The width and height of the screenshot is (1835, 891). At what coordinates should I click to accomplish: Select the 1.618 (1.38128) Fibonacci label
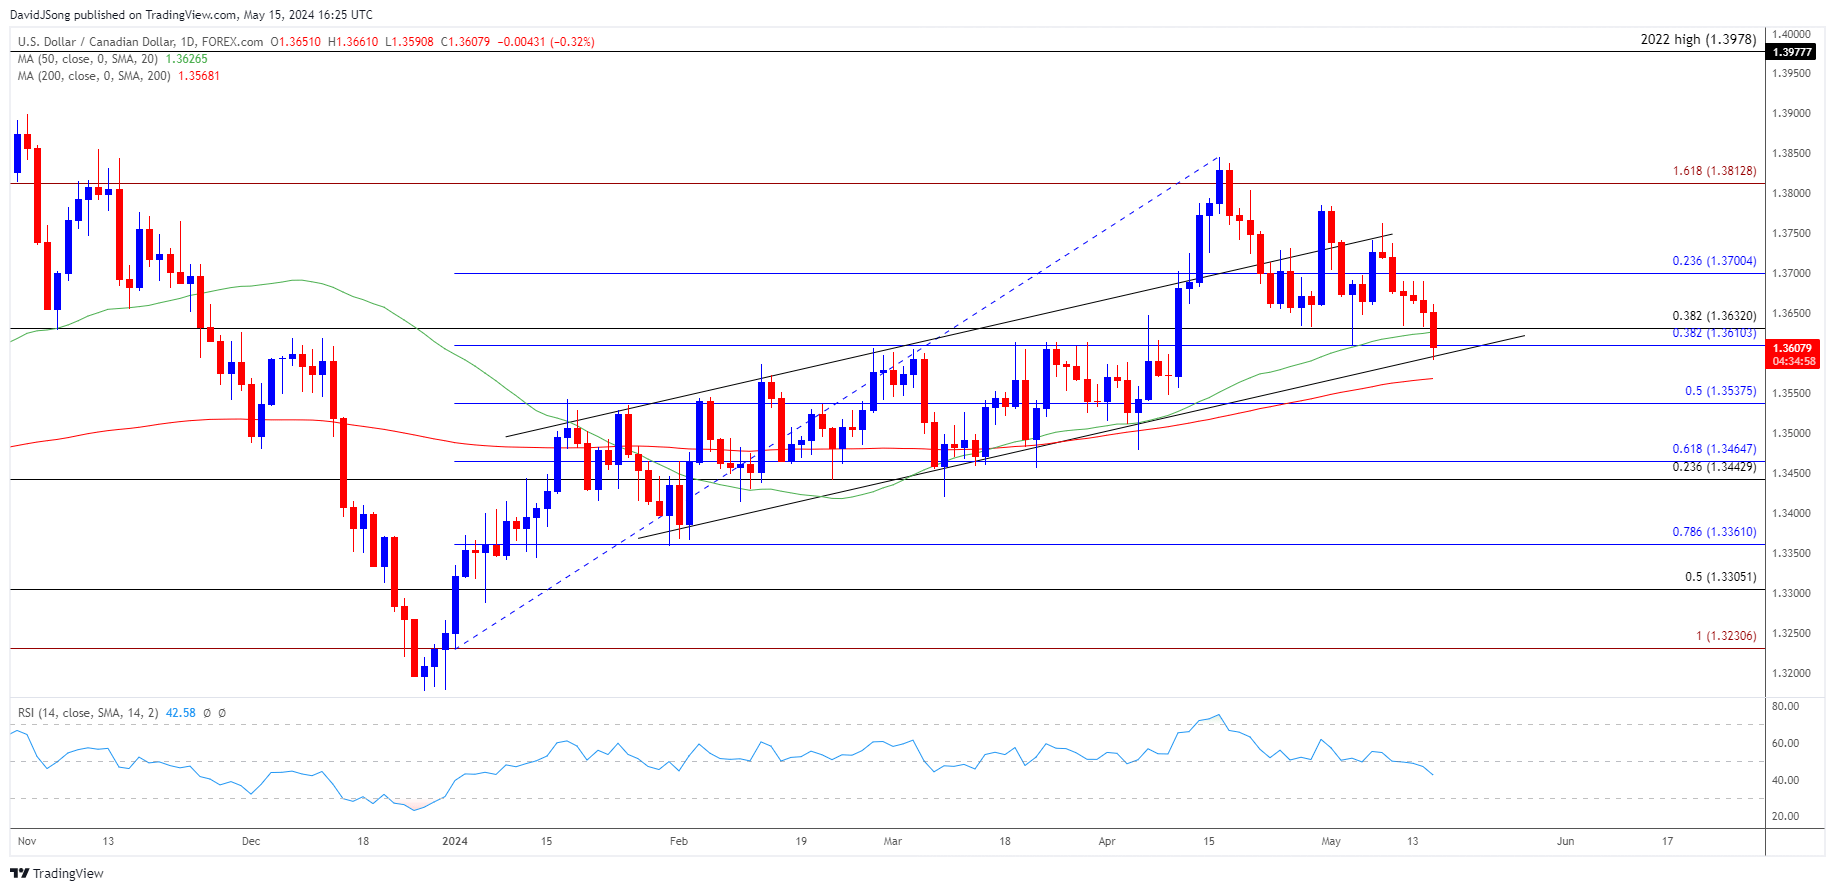pyautogui.click(x=1714, y=171)
